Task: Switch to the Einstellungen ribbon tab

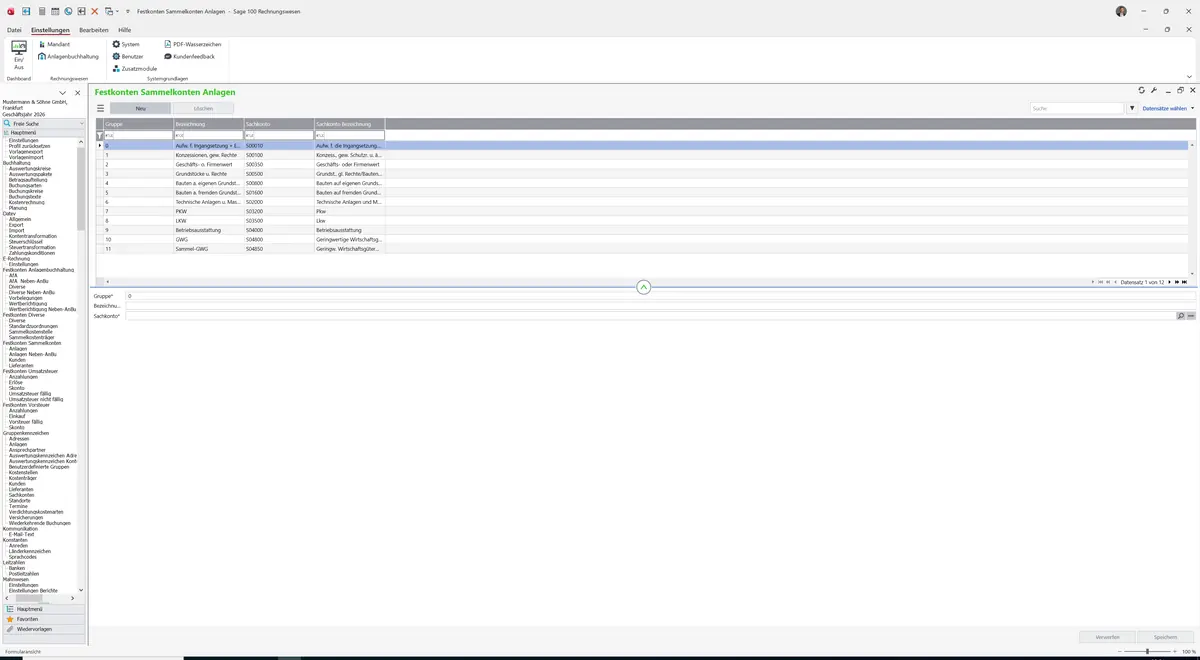Action: 50,30
